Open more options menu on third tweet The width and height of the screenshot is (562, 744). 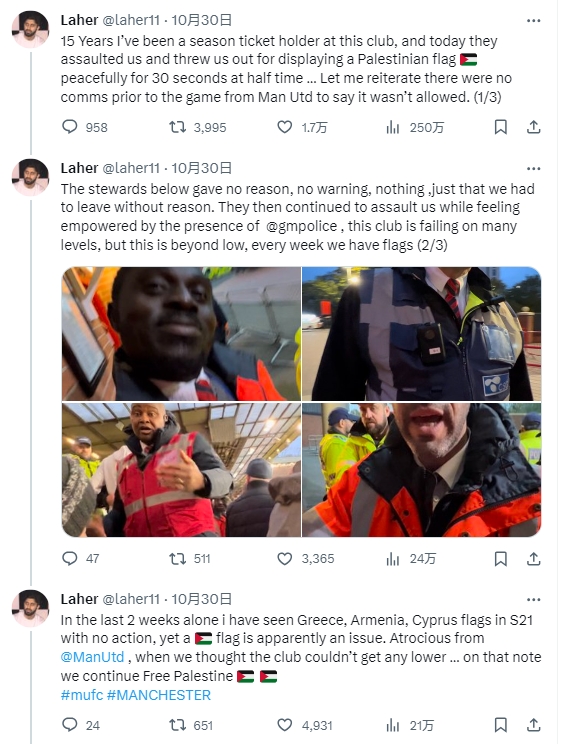coord(534,599)
